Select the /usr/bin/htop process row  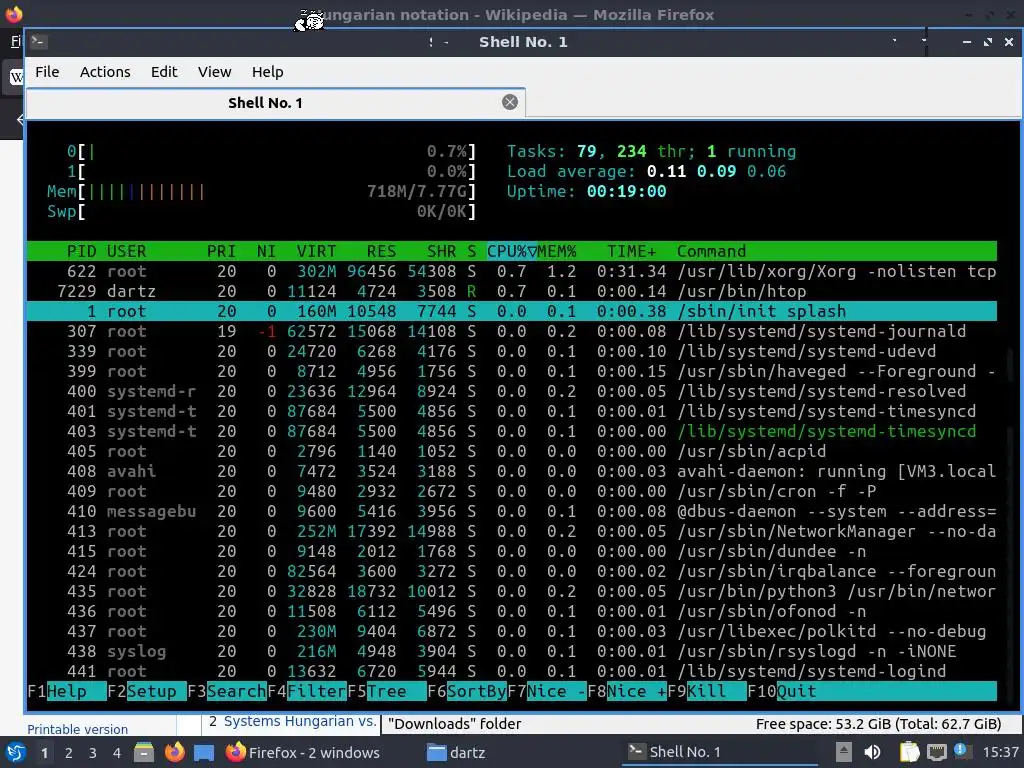[512, 291]
